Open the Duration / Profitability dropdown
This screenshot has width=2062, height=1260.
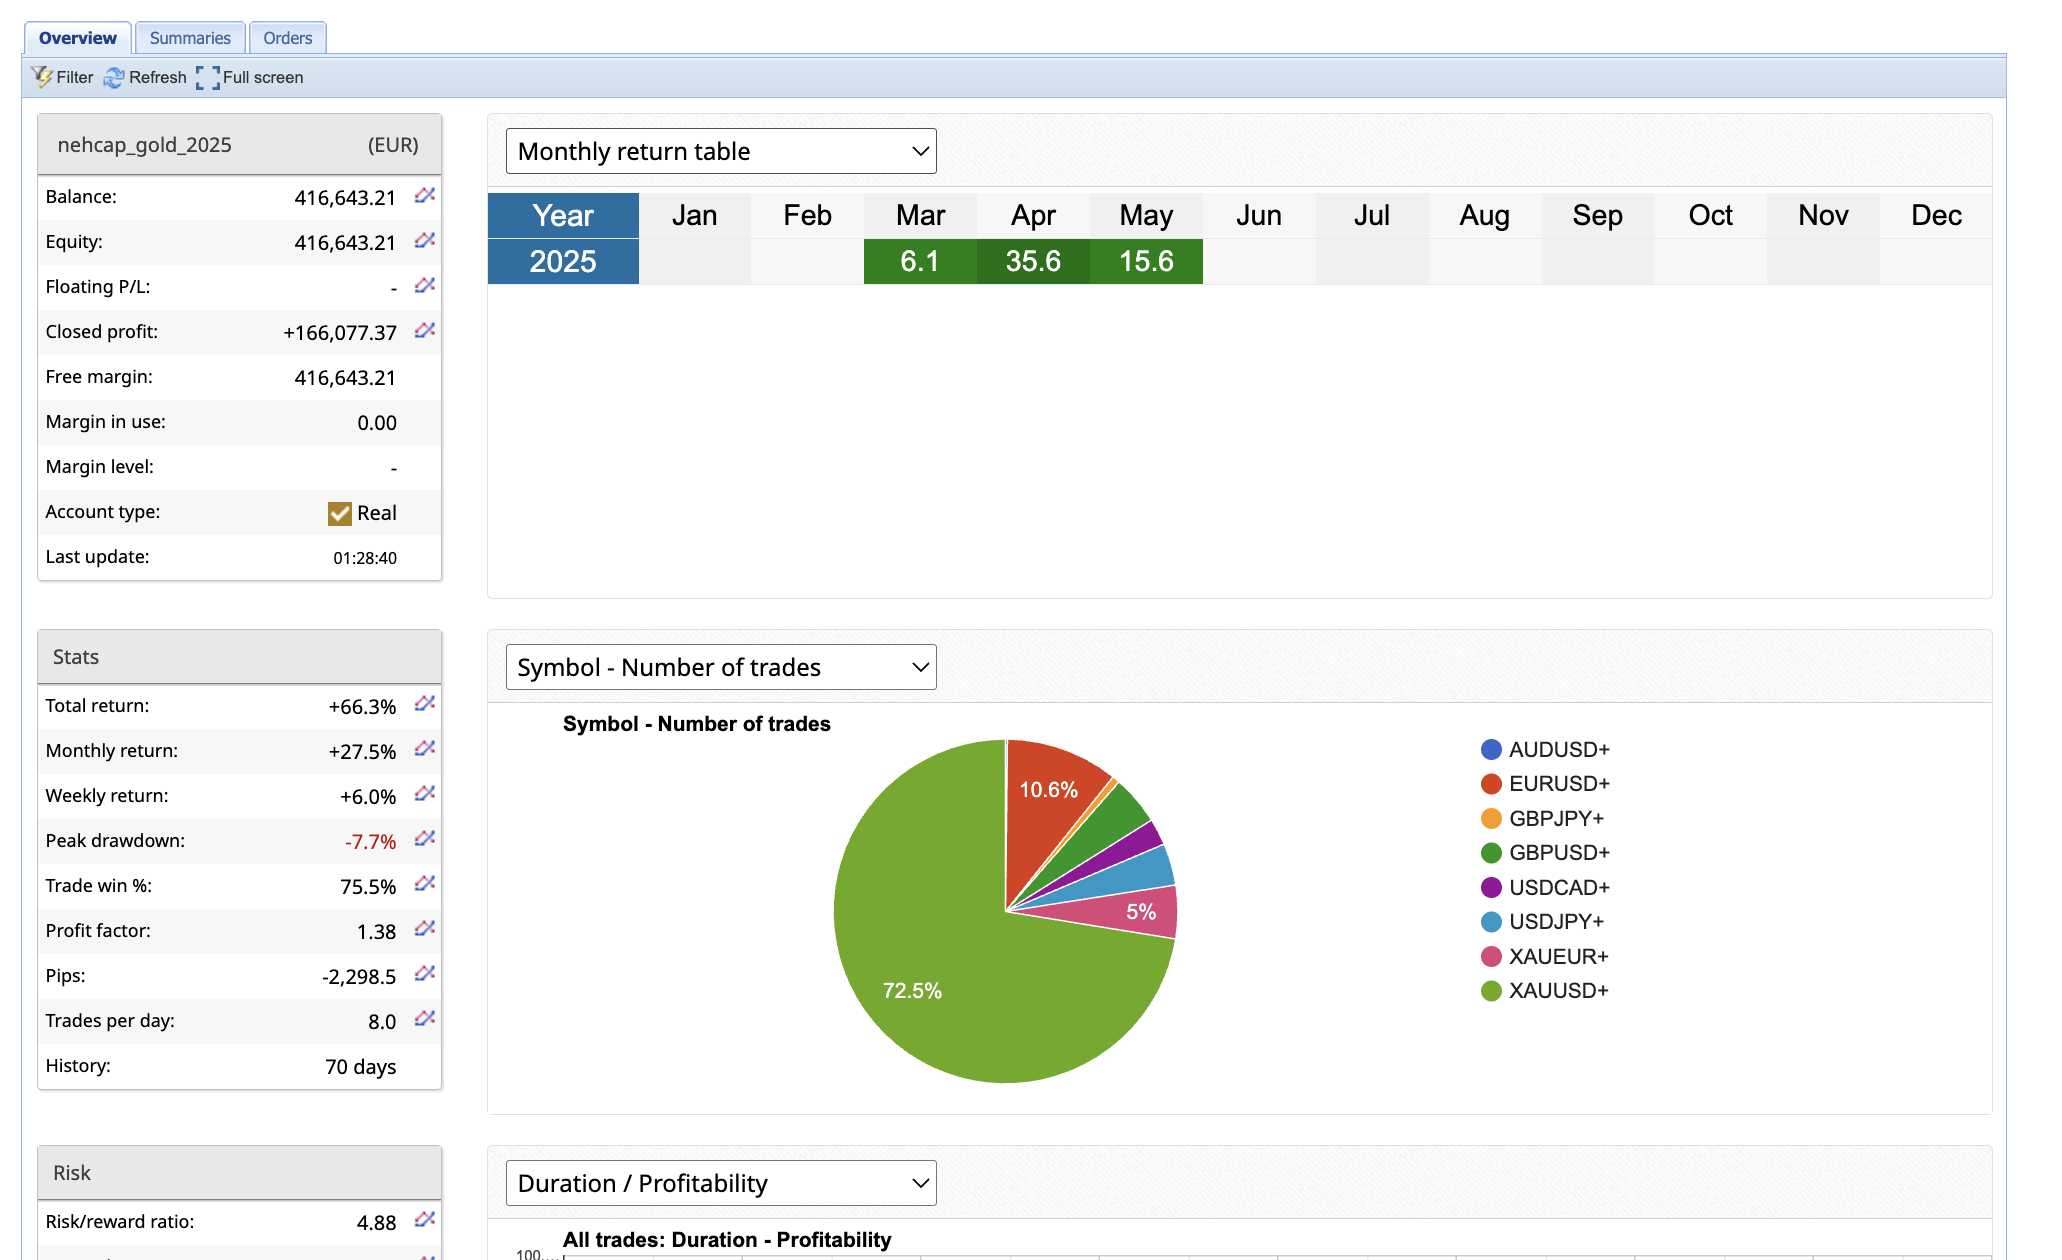(721, 1183)
